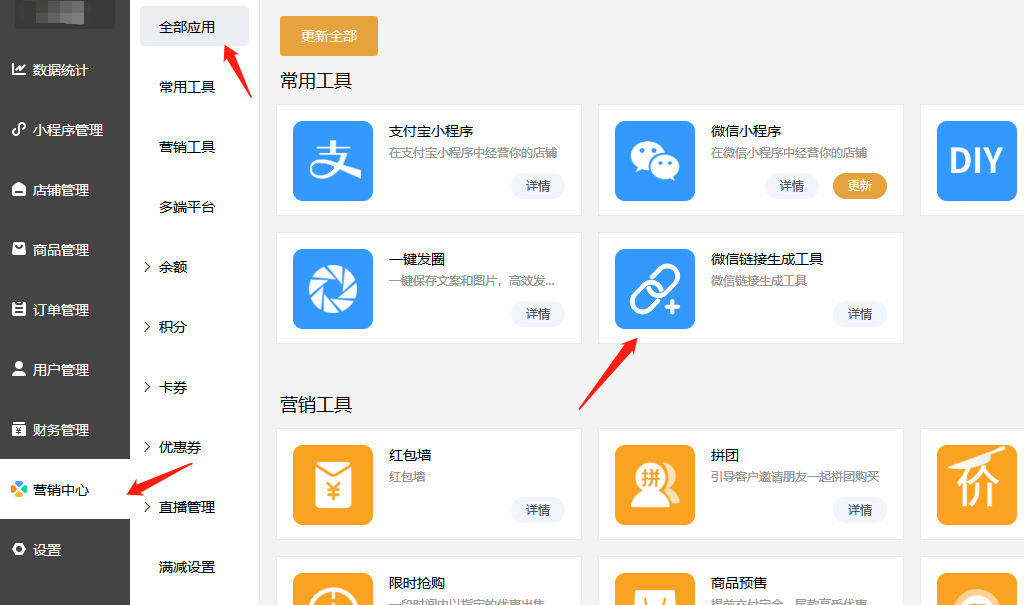1024x605 pixels.
Task: Click the 红包墙 card title
Action: pos(410,455)
